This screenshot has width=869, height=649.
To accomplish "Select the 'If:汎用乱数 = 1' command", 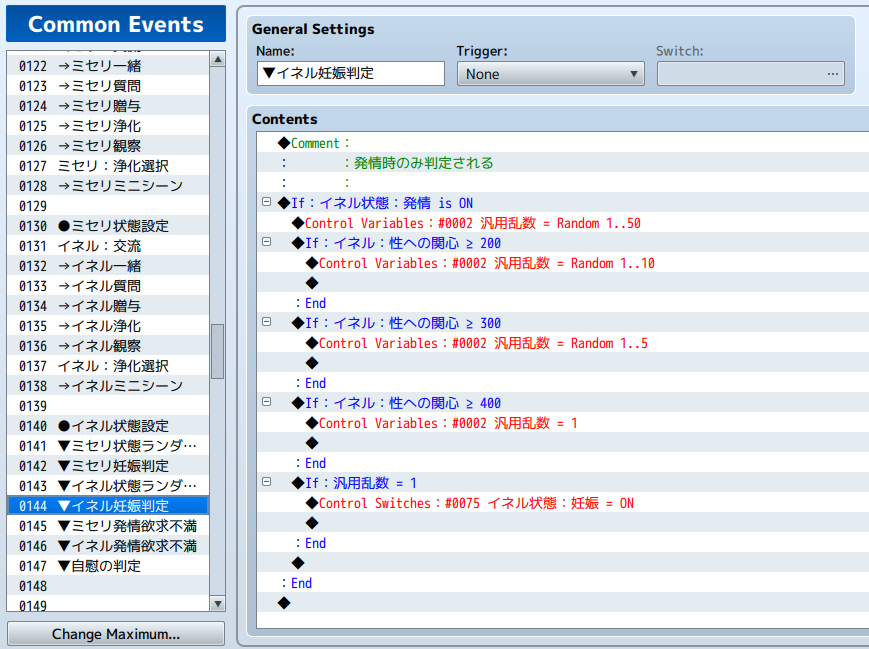I will click(563, 483).
